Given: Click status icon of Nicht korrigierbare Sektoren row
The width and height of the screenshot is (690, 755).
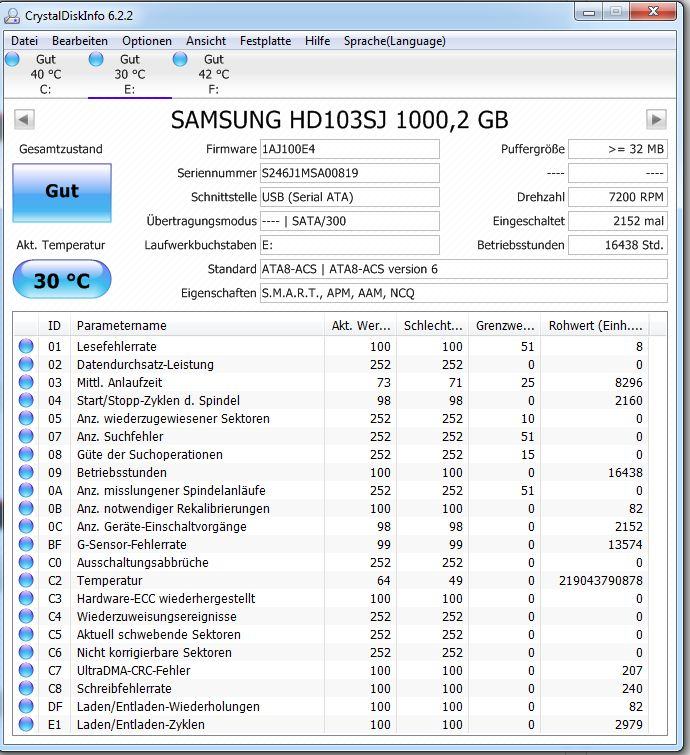Looking at the screenshot, I should pos(26,652).
